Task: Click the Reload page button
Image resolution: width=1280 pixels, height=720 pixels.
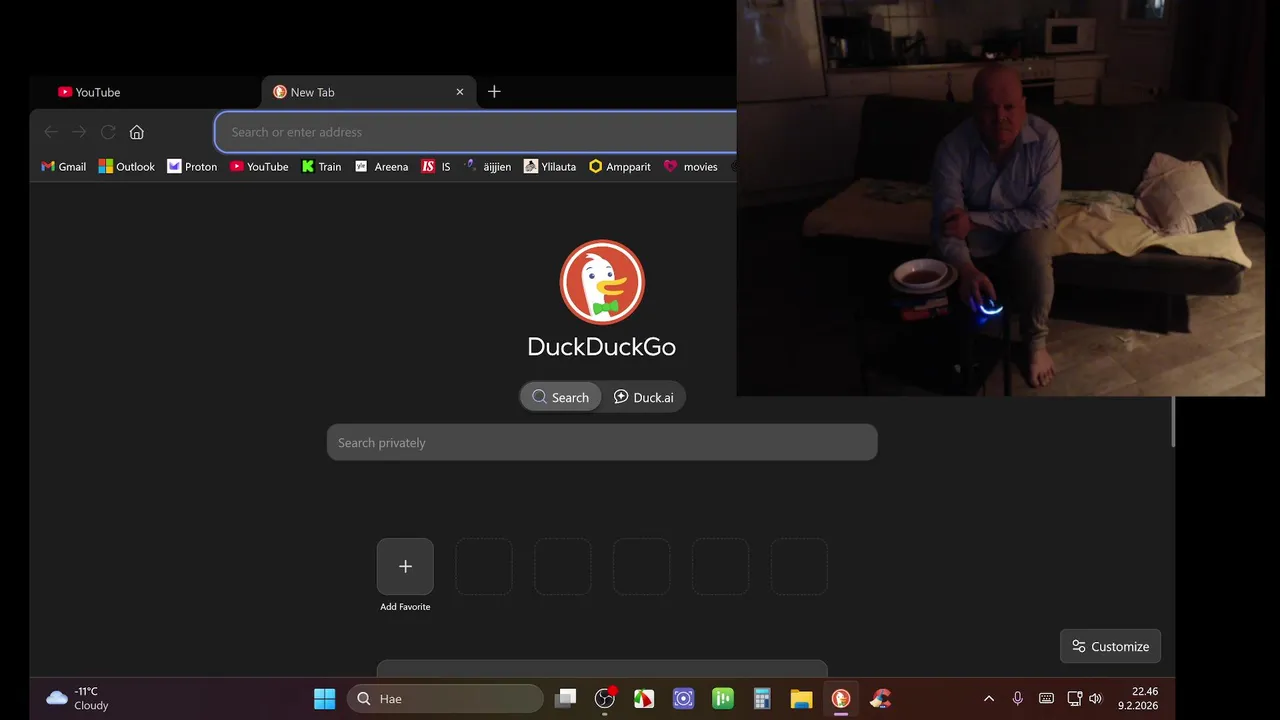Action: point(108,132)
